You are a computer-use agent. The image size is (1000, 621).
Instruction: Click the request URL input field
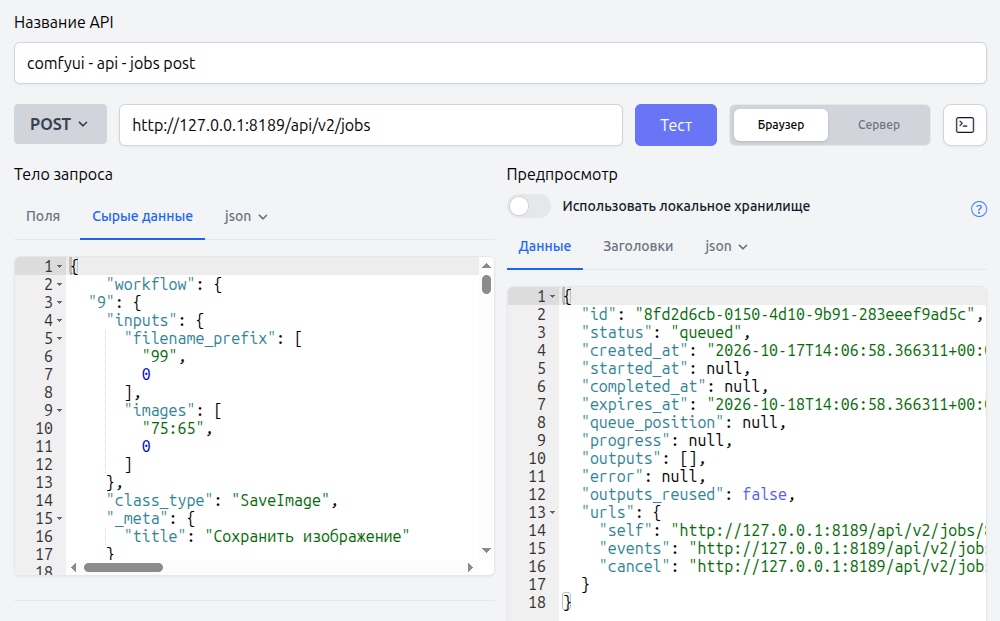[371, 125]
